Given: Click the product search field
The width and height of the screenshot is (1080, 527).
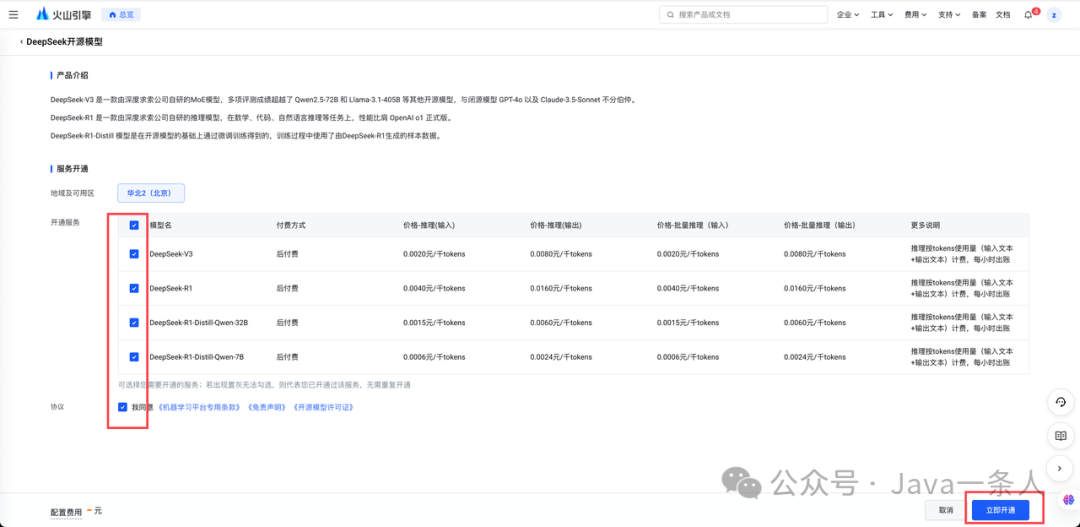Looking at the screenshot, I should pos(743,14).
